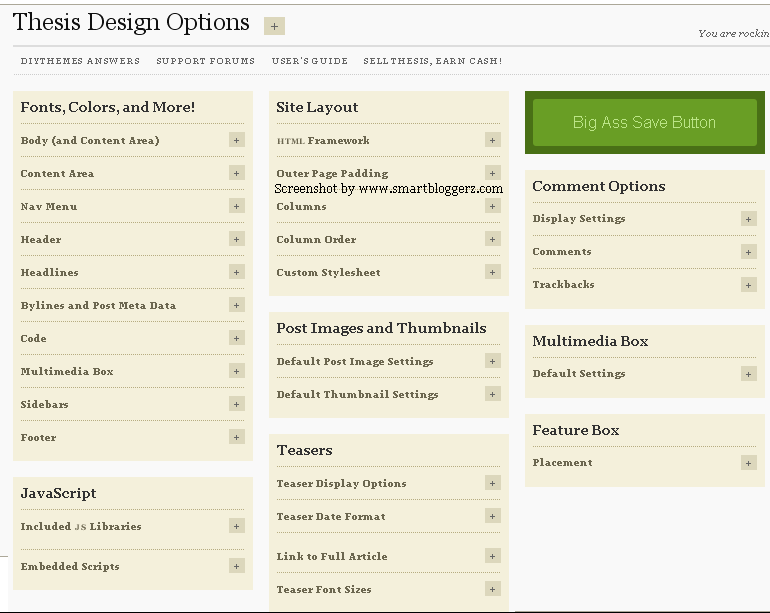
Task: Expand Teaser Date Format options
Action: [x=493, y=516]
